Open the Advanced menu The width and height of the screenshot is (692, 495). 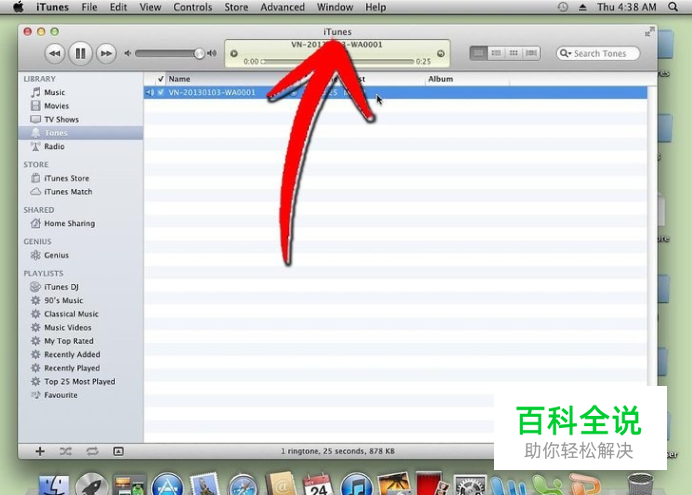click(x=282, y=7)
